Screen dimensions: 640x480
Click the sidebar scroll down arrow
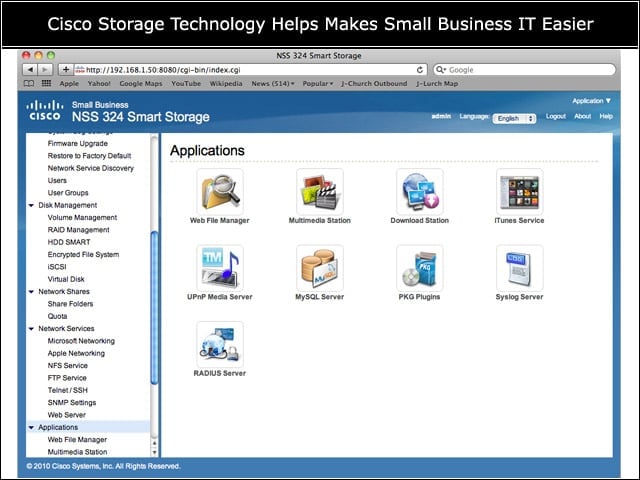tap(154, 452)
